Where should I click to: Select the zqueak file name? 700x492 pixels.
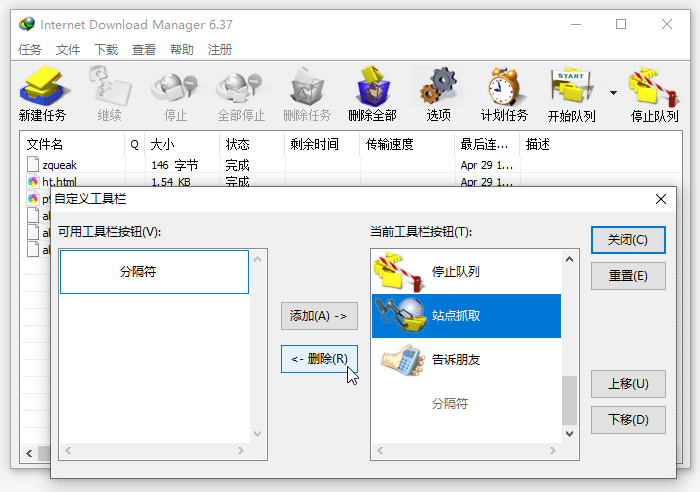(59, 165)
